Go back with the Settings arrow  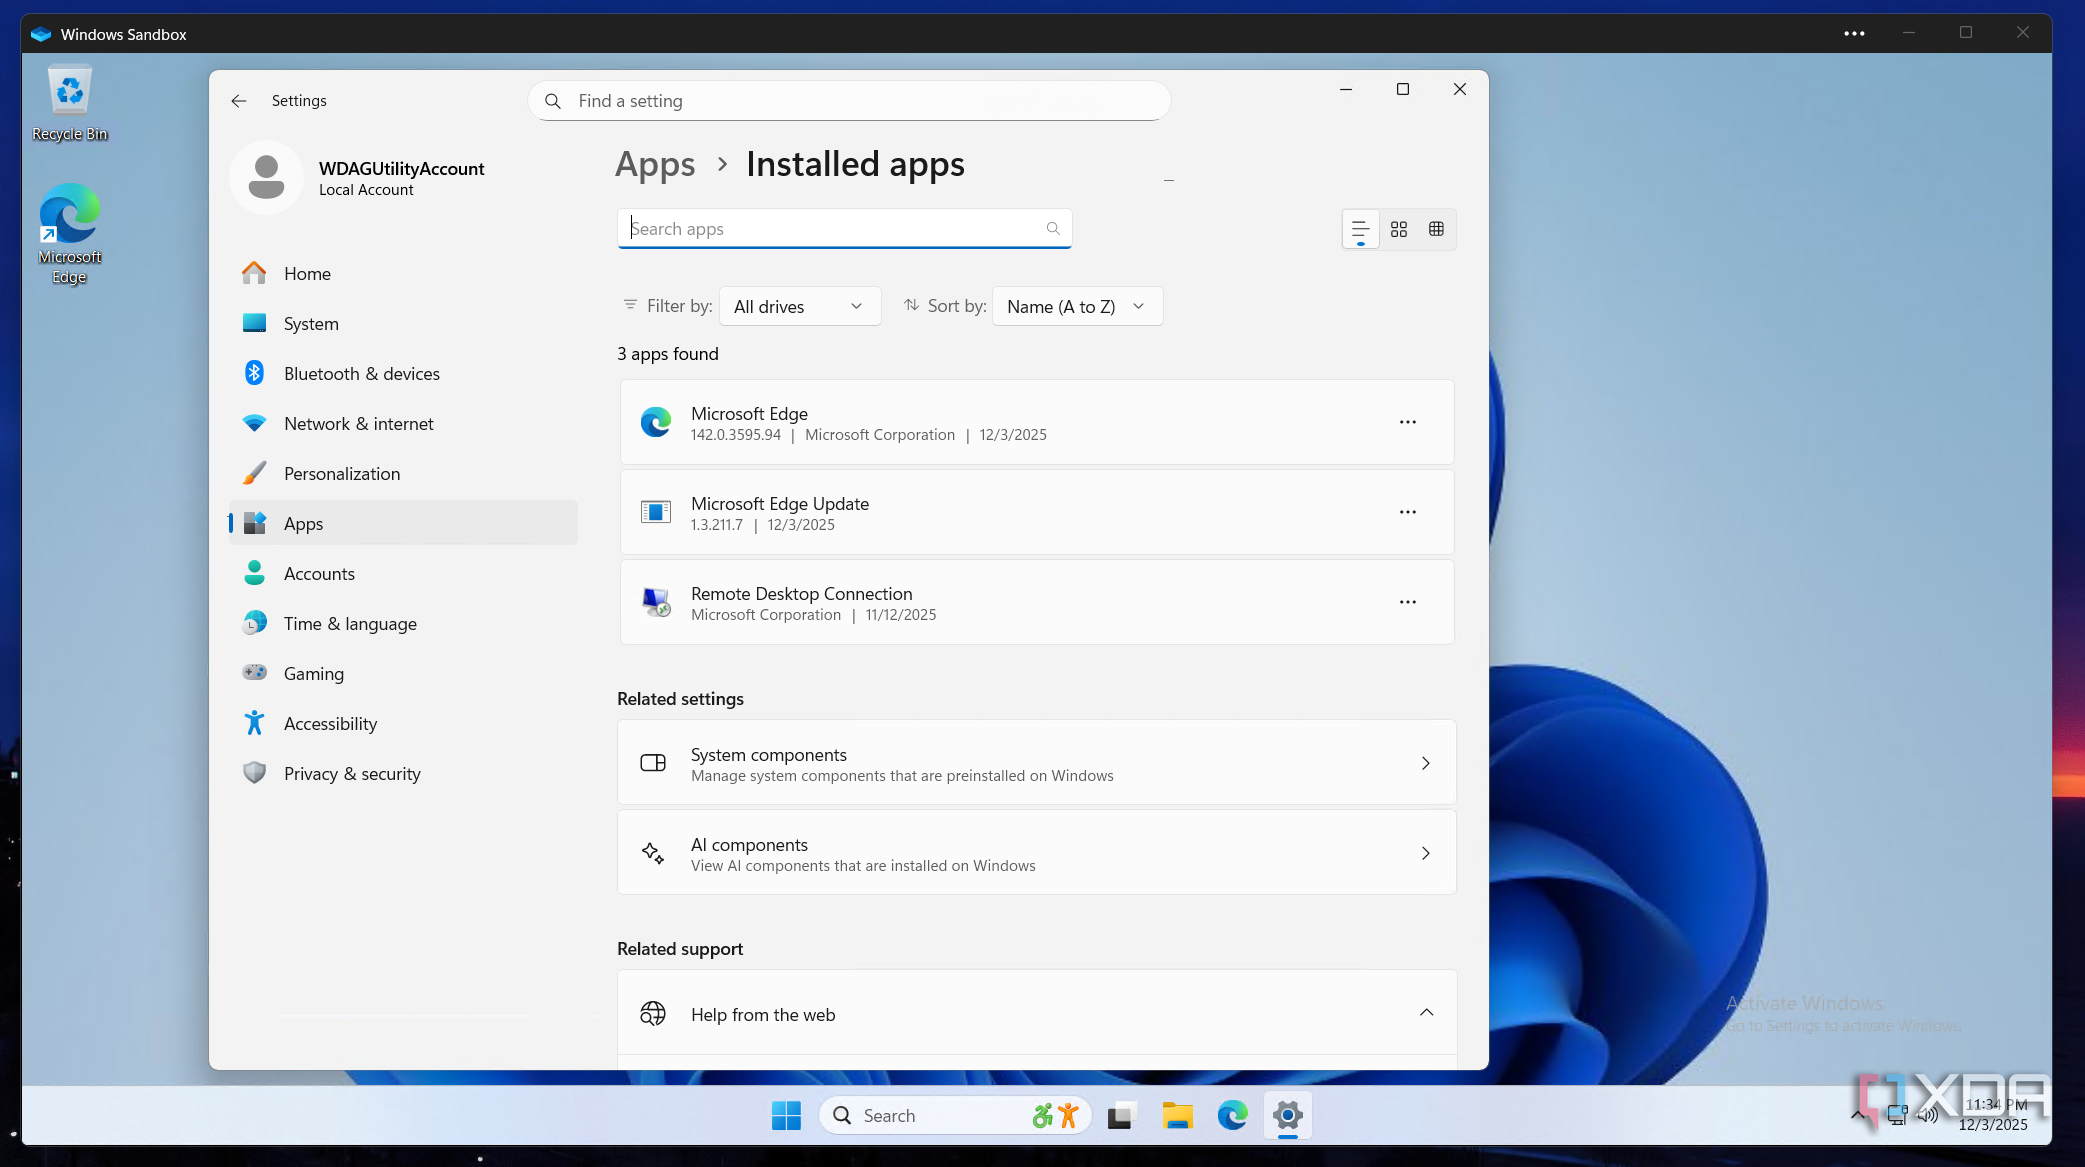238,101
